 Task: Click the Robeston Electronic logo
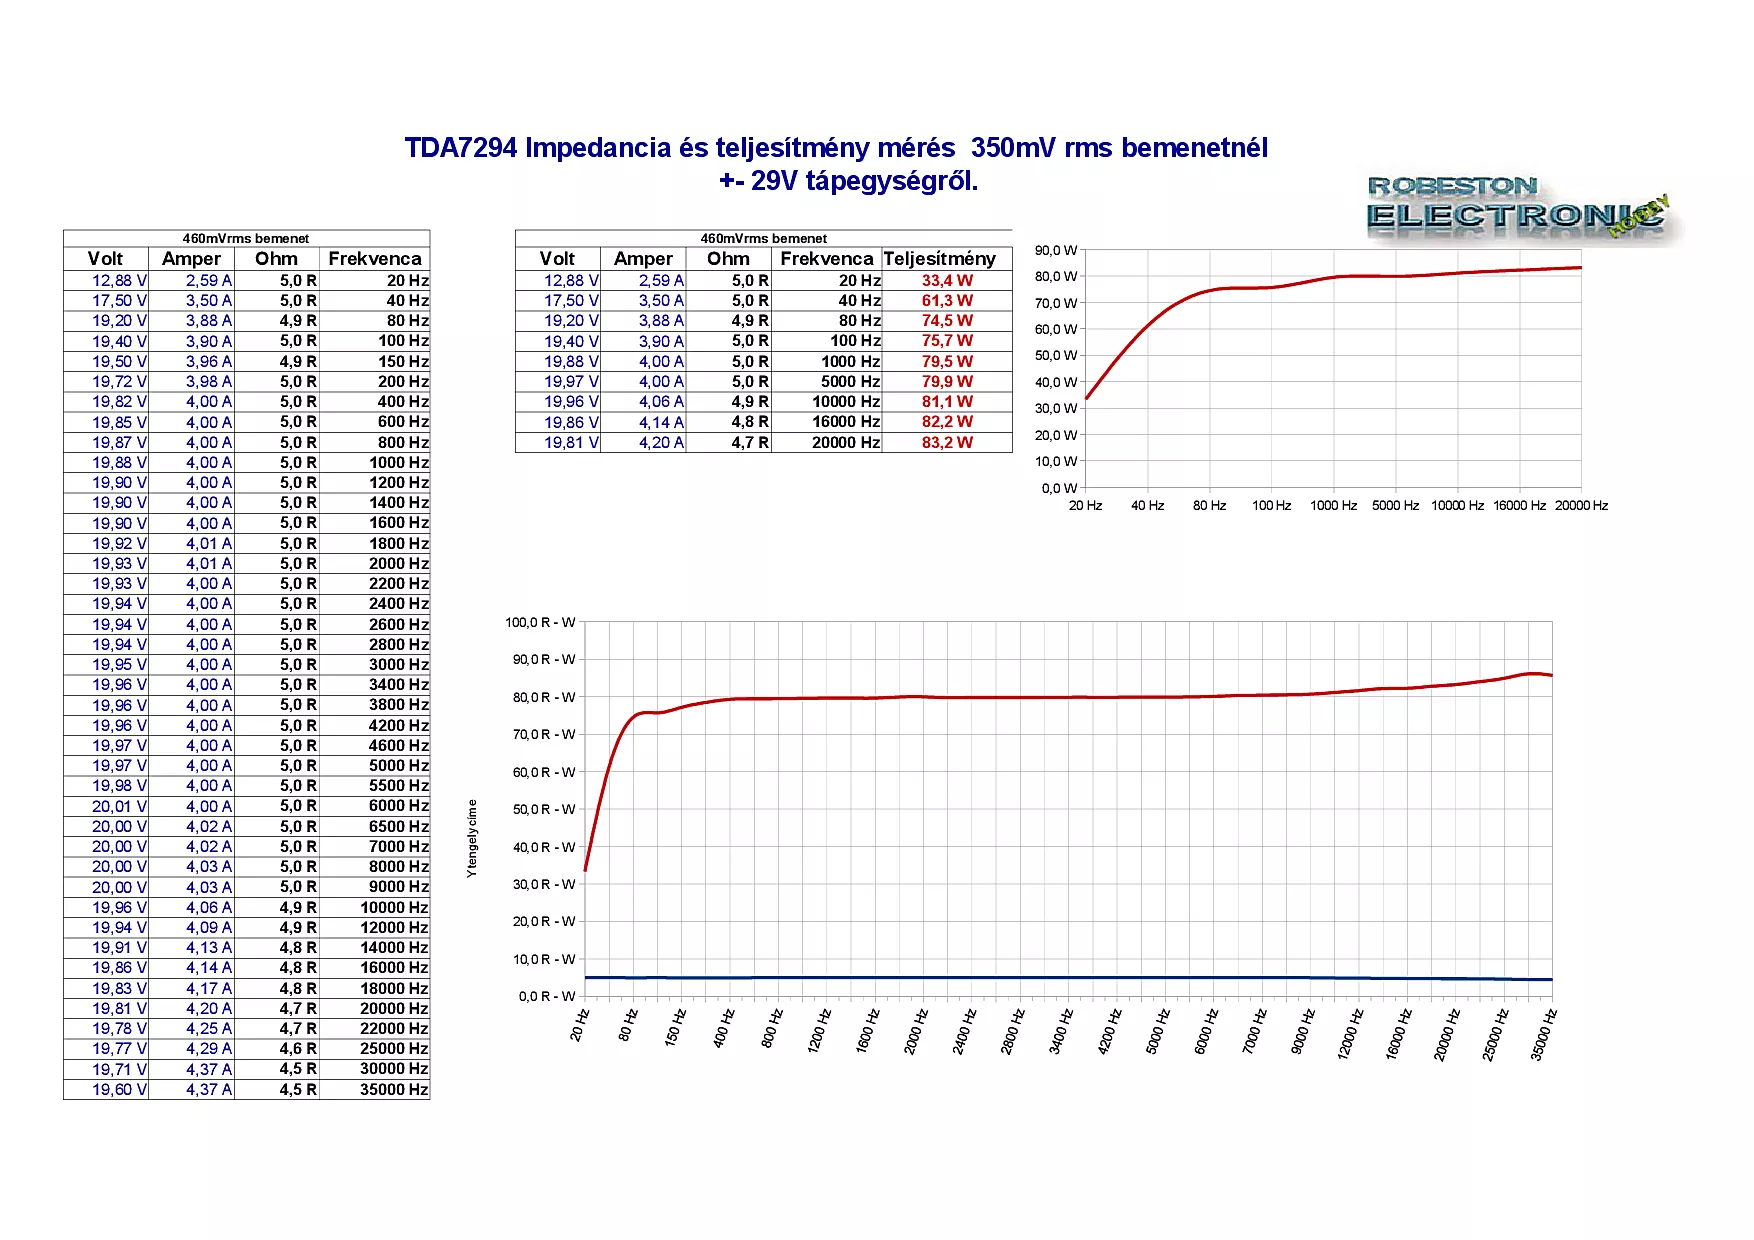point(1520,209)
